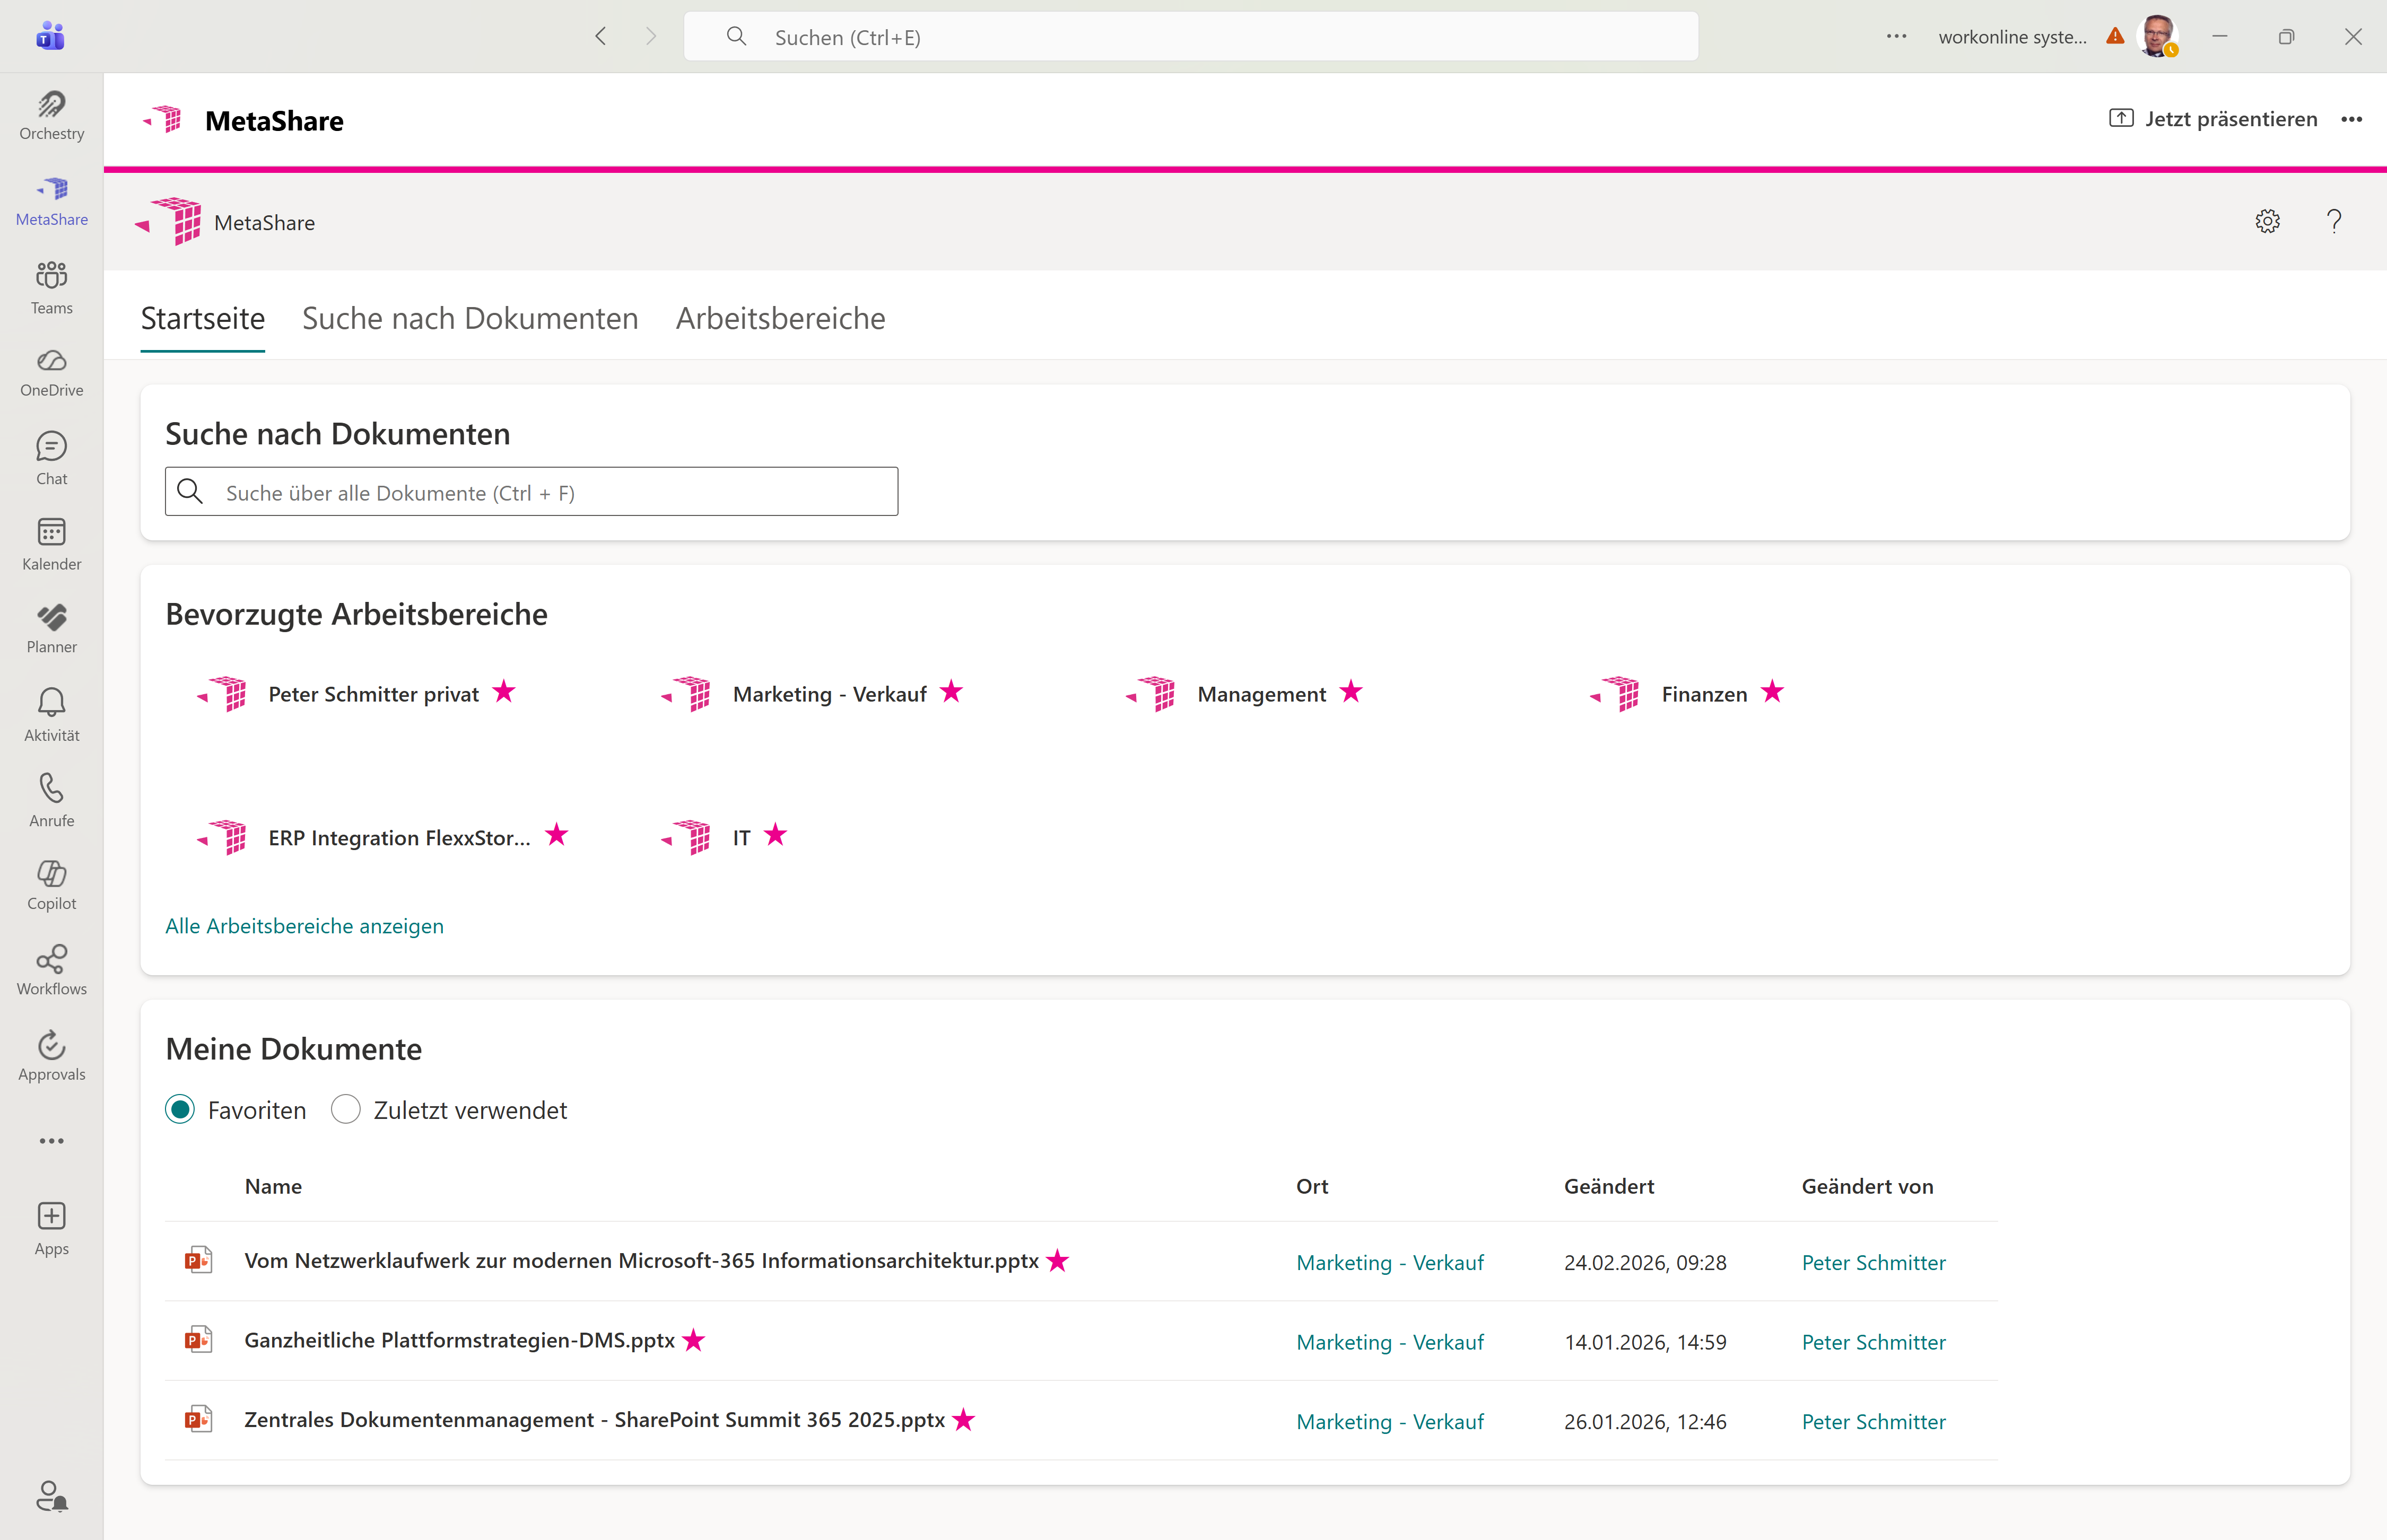
Task: Expand more apps ellipsis in sidebar
Action: pyautogui.click(x=51, y=1140)
